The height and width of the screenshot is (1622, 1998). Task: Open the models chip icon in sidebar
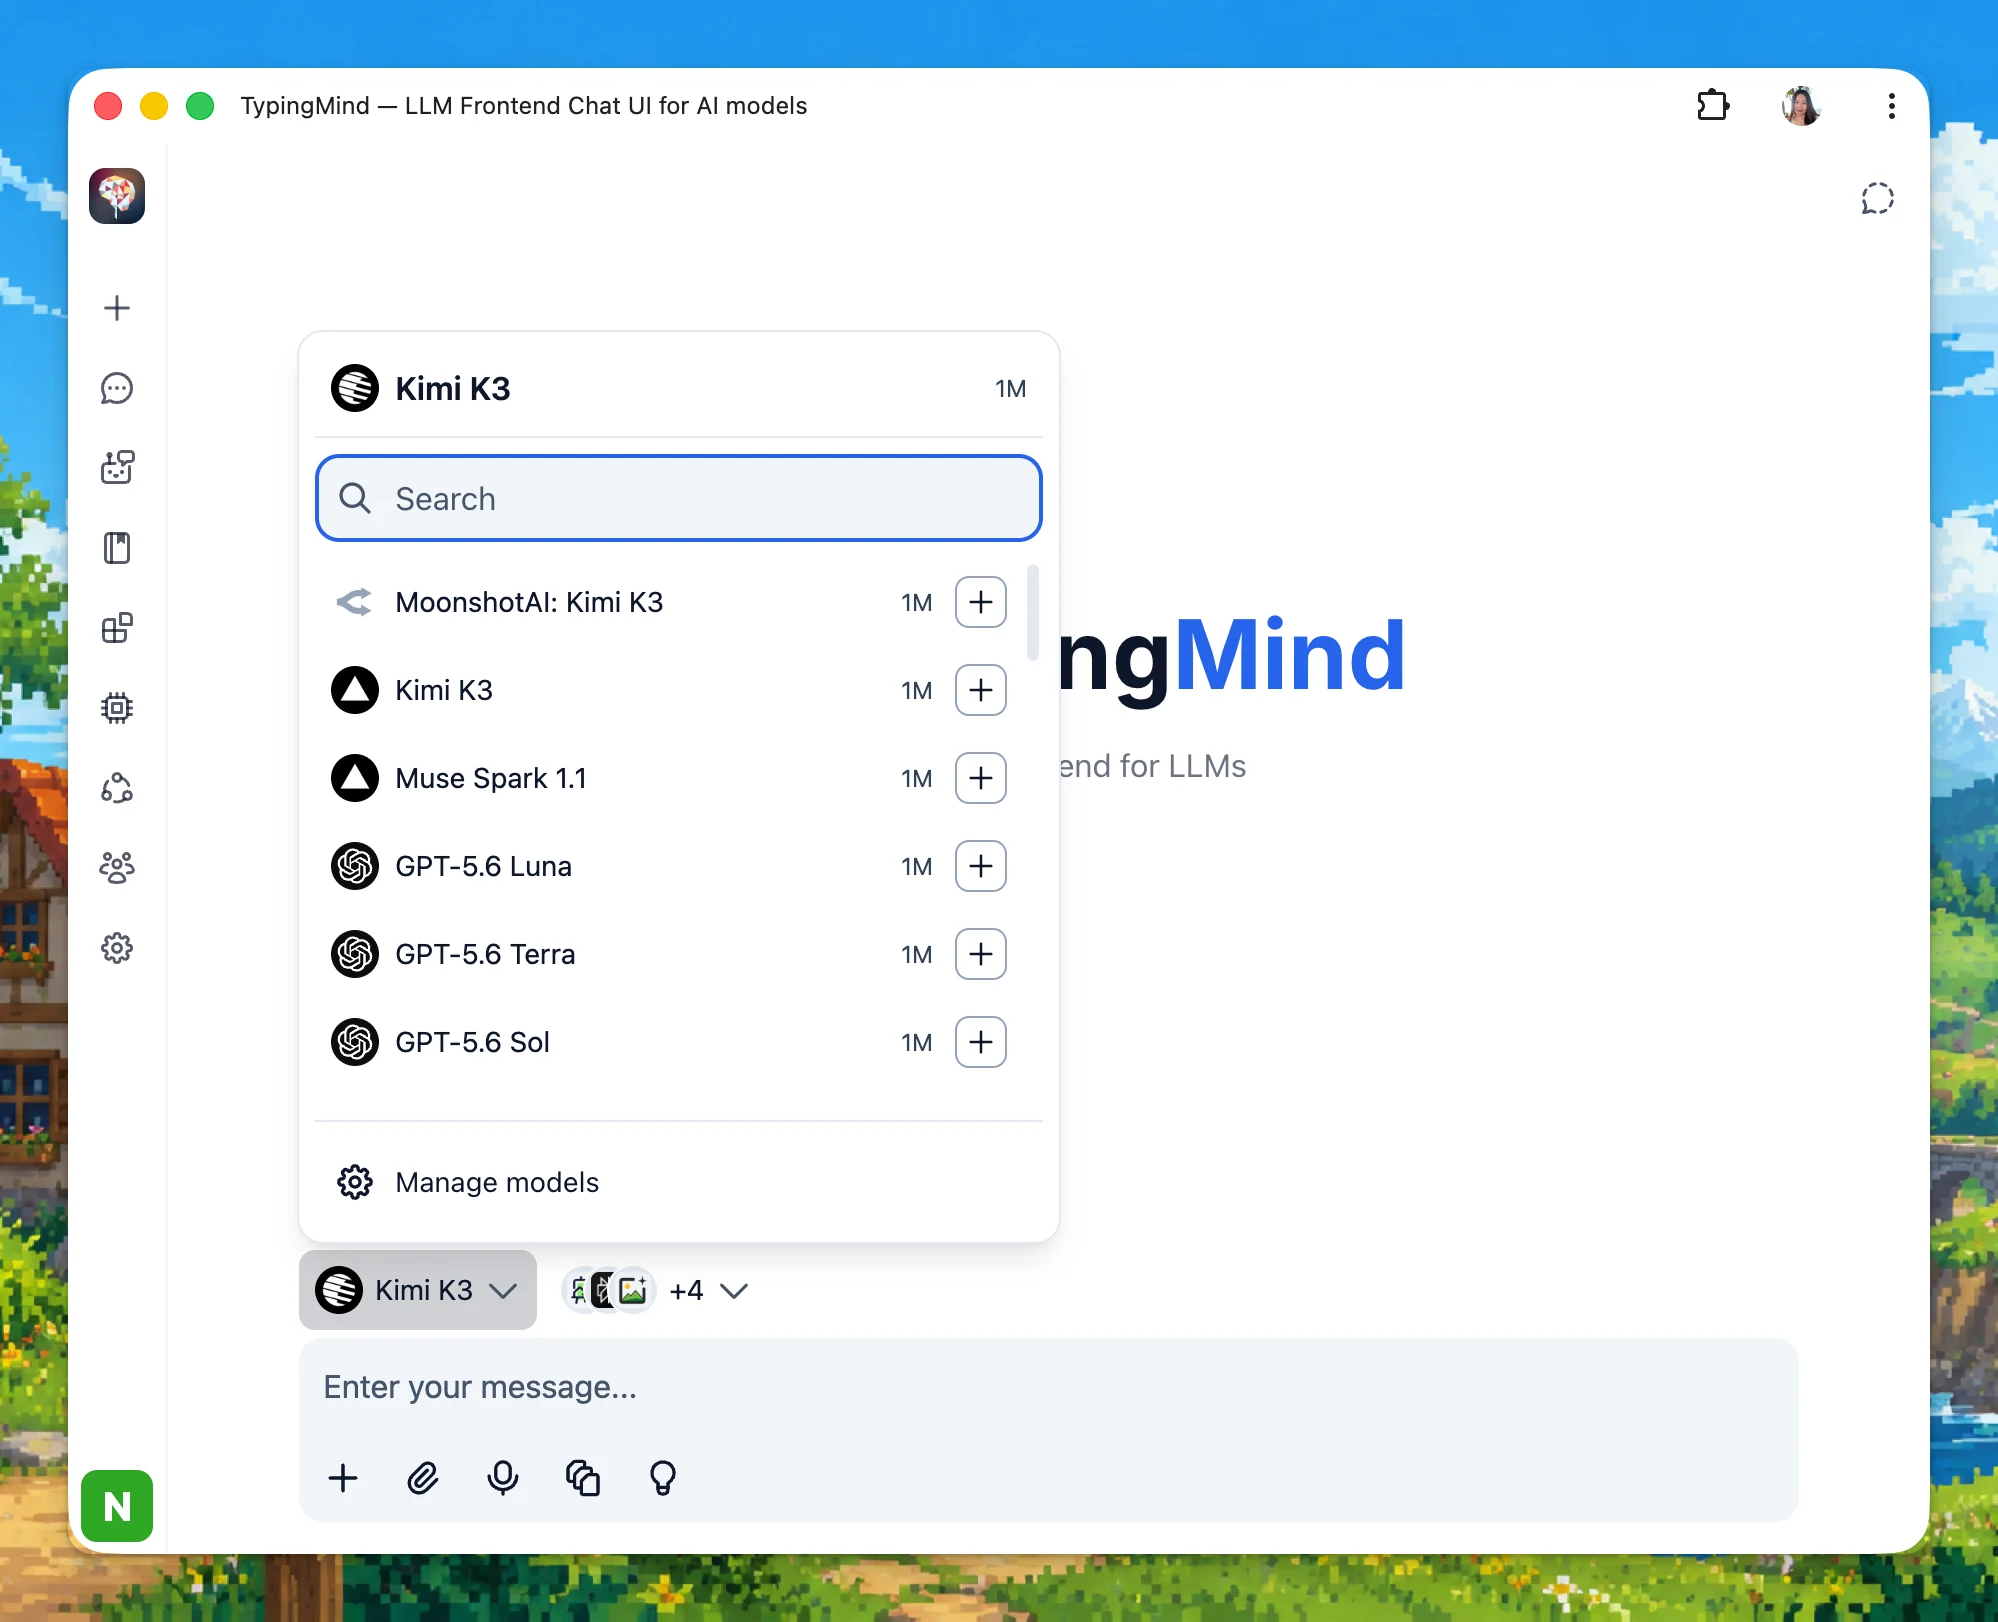pyautogui.click(x=117, y=708)
